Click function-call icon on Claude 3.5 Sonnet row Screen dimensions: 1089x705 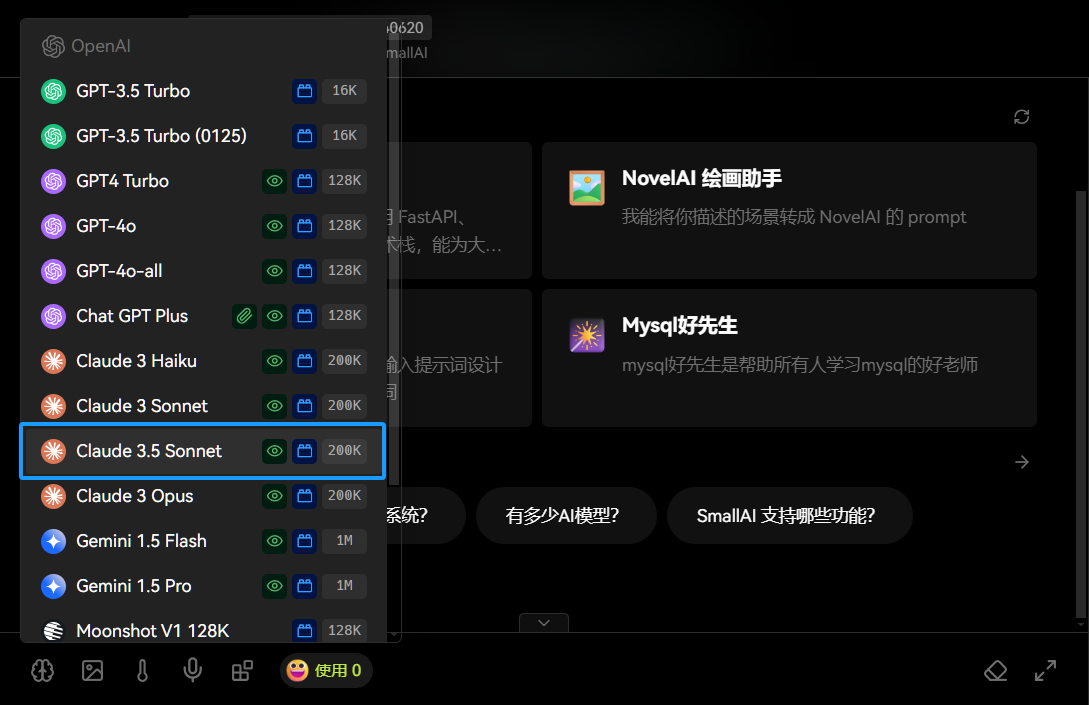click(x=304, y=451)
